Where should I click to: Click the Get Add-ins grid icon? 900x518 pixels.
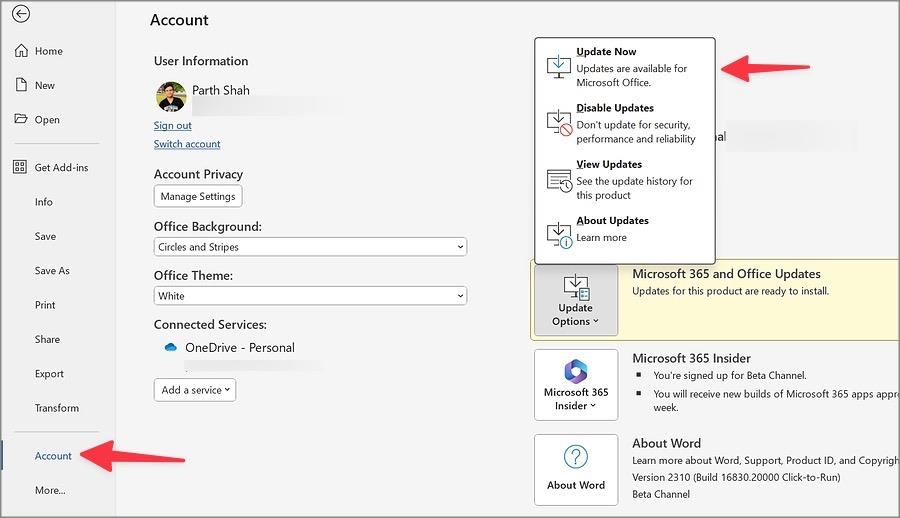[x=20, y=167]
